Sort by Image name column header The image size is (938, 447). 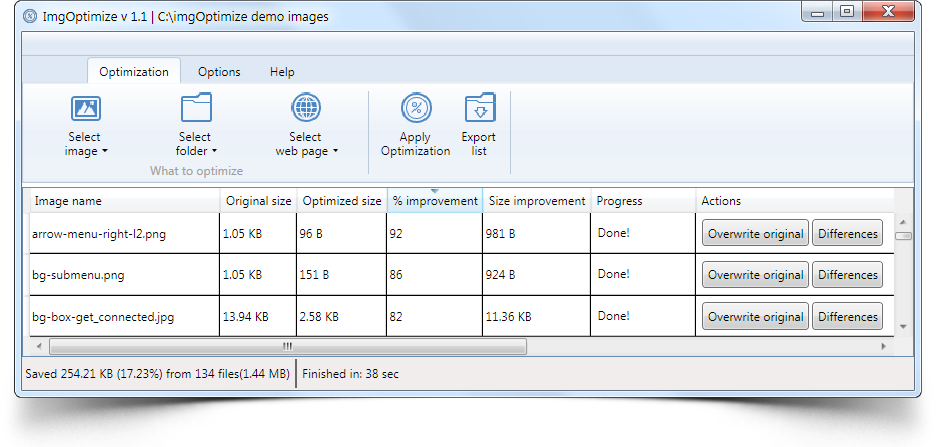(x=125, y=201)
